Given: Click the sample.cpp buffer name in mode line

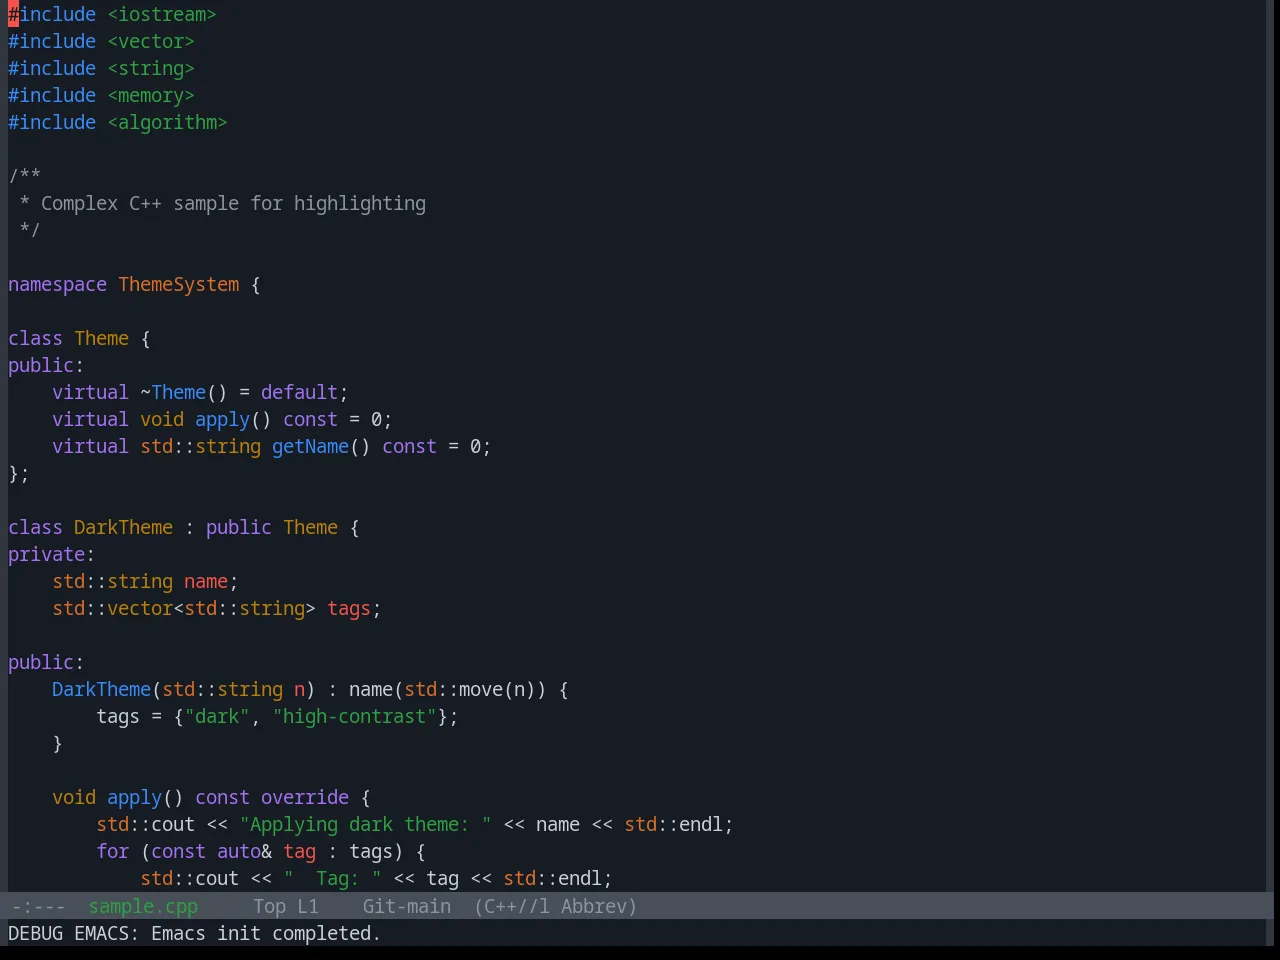Looking at the screenshot, I should click(143, 906).
